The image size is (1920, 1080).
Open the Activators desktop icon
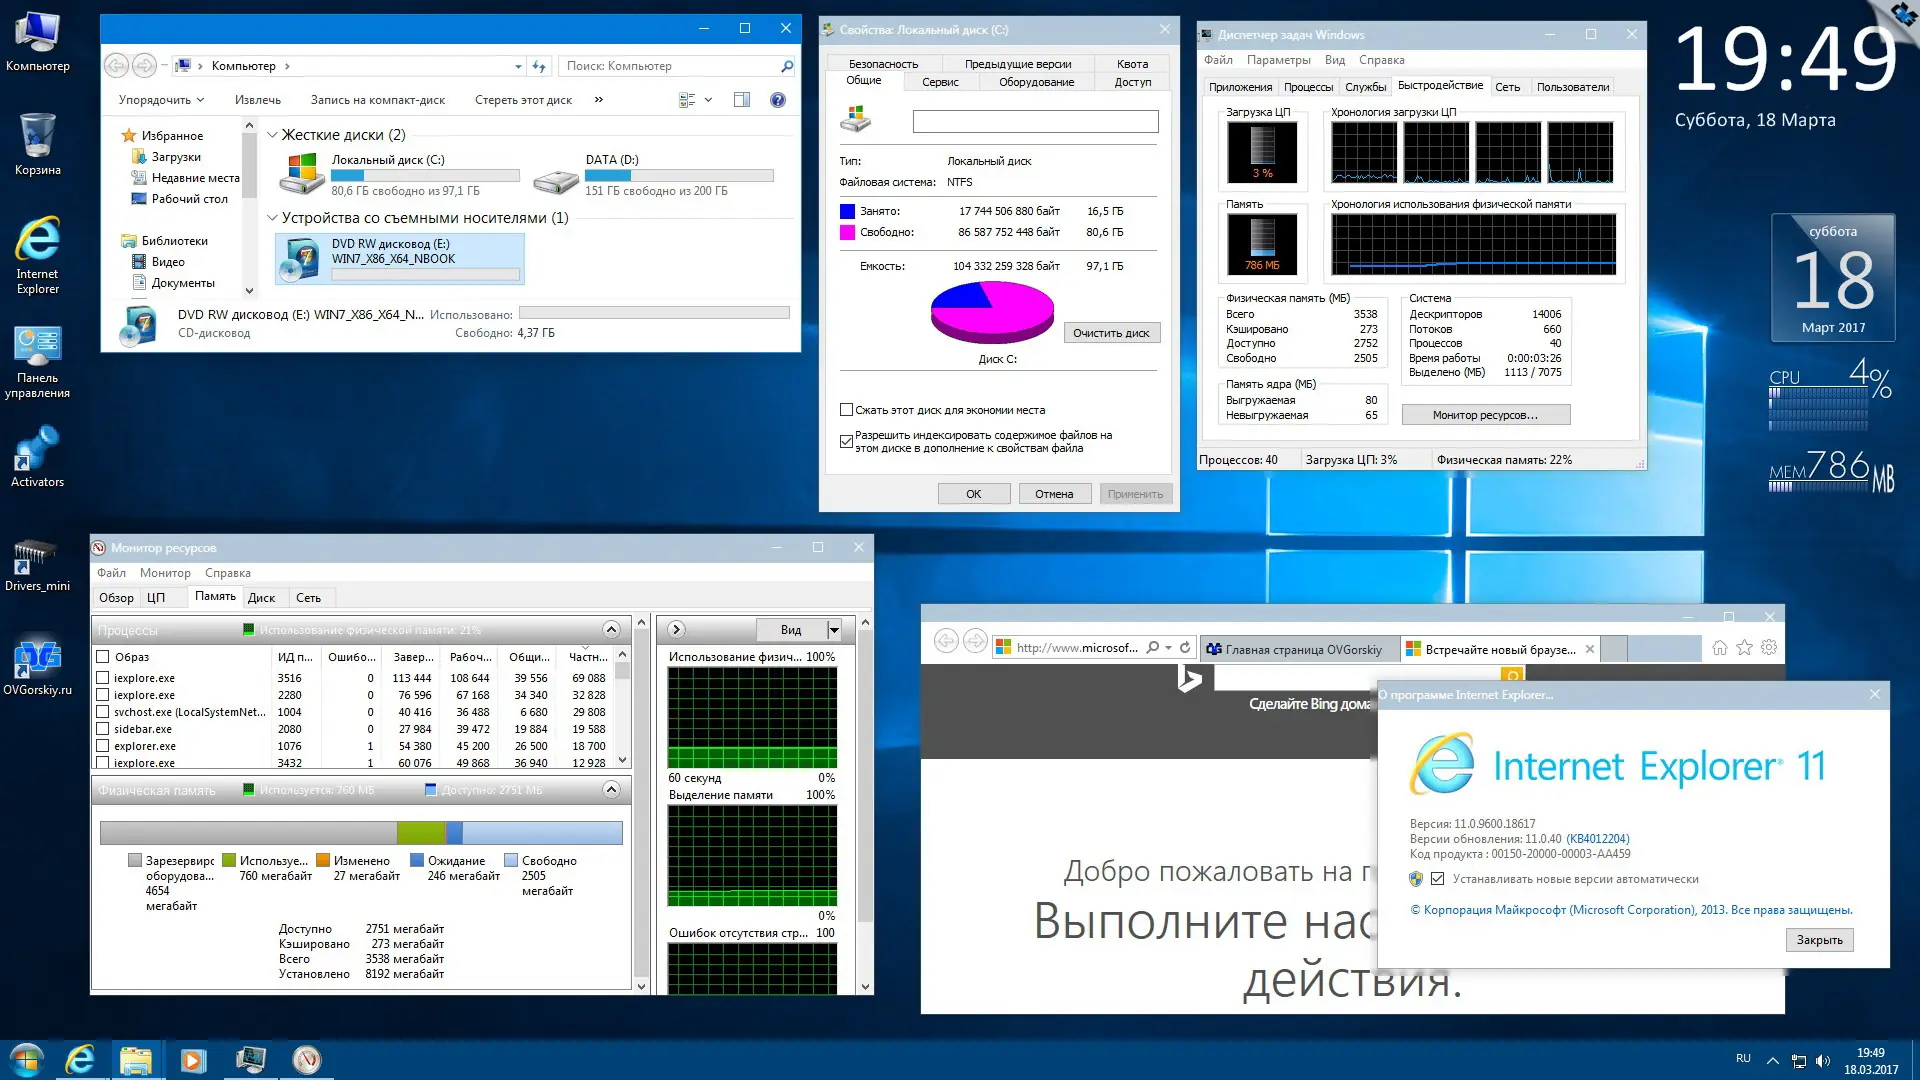click(x=37, y=452)
